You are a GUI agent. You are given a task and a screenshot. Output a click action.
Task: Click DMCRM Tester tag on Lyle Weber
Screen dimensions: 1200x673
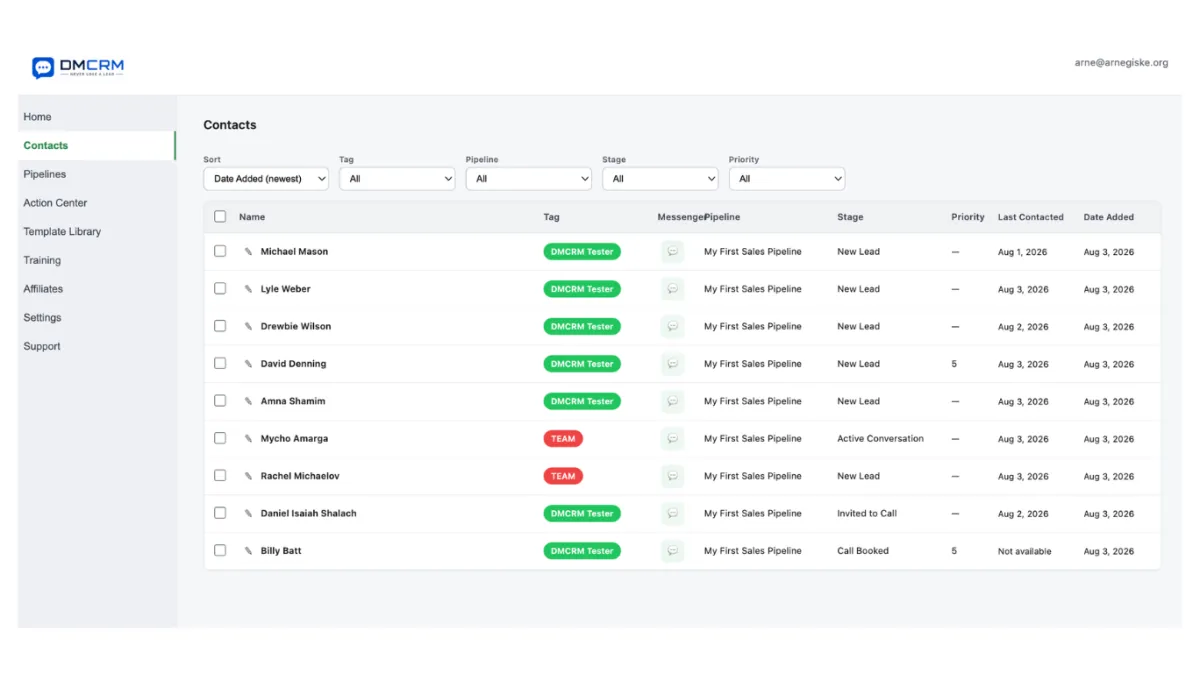(582, 289)
